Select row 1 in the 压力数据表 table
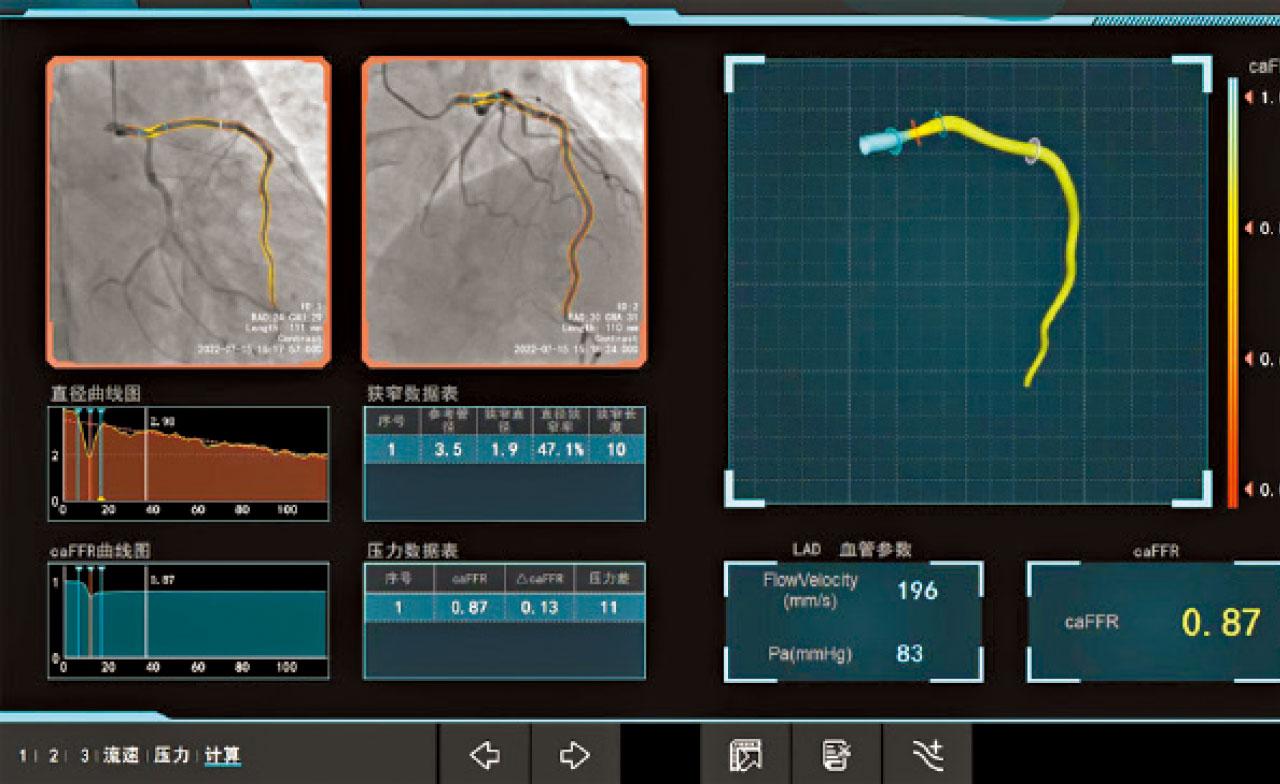This screenshot has height=784, width=1280. tap(504, 607)
